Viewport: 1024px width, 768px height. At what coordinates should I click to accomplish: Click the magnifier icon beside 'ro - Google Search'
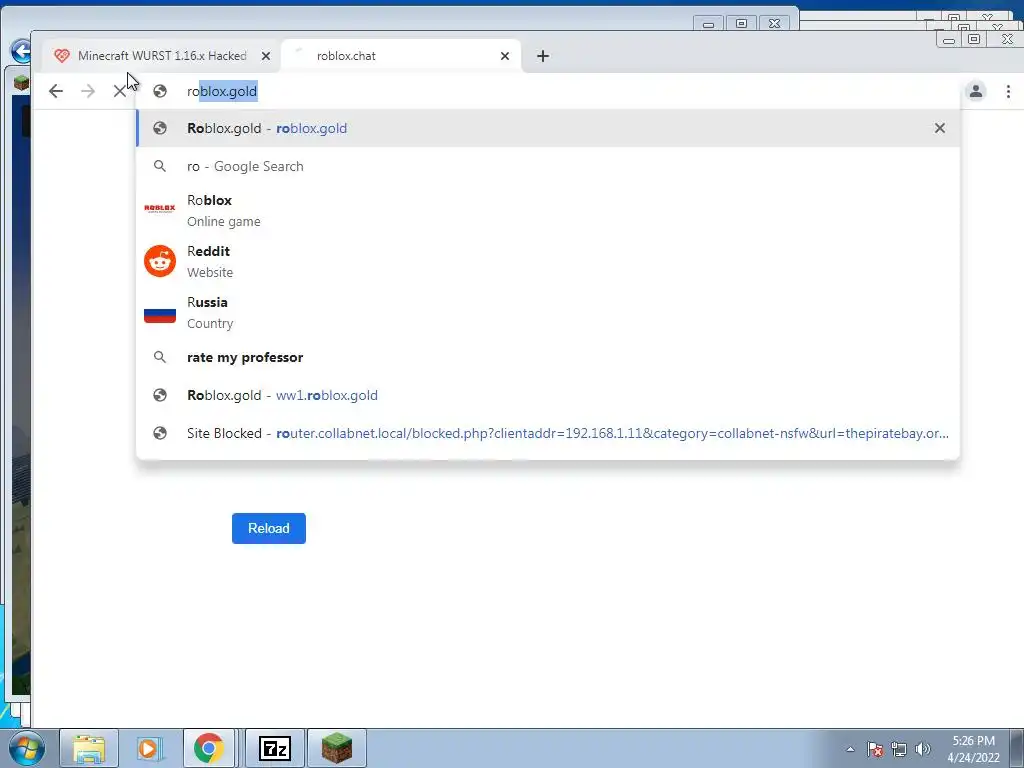(x=159, y=166)
